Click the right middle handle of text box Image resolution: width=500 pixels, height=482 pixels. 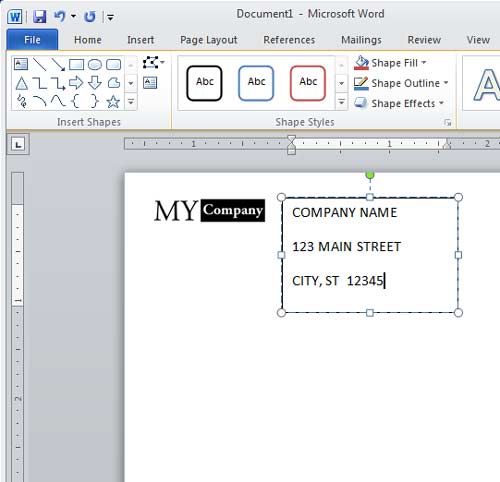coord(458,255)
